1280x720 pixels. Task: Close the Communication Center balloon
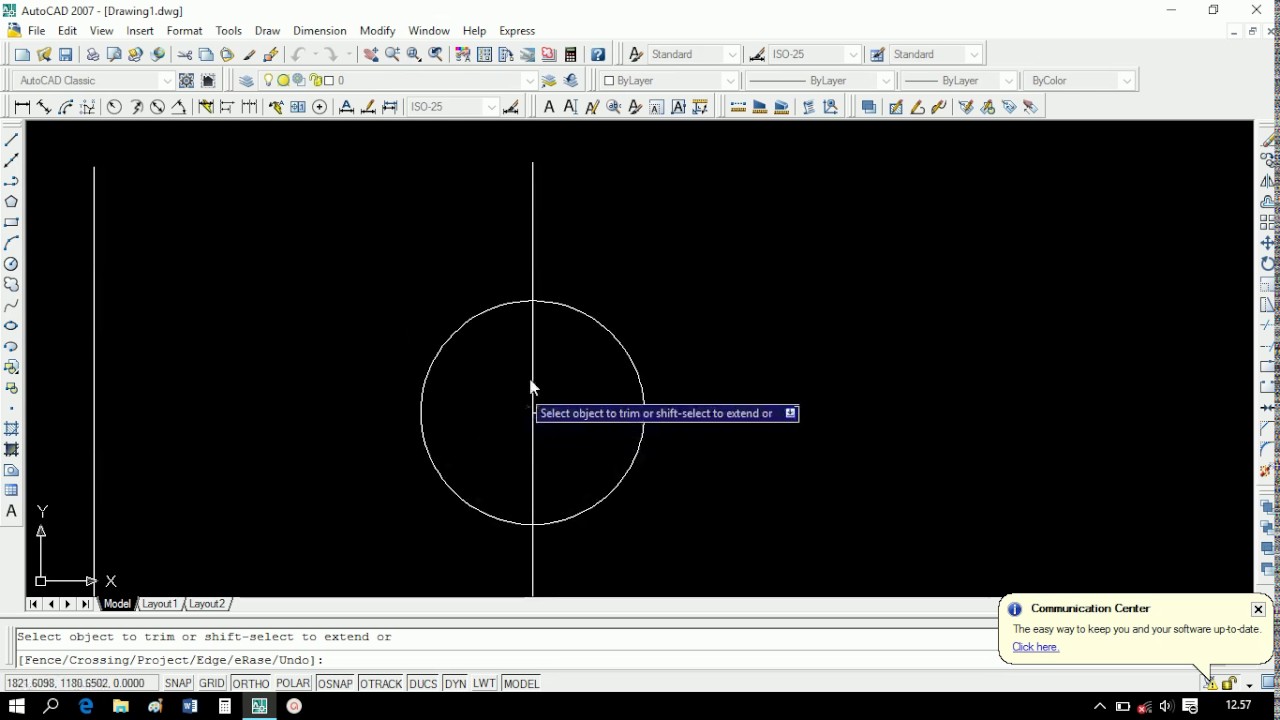pos(1258,609)
